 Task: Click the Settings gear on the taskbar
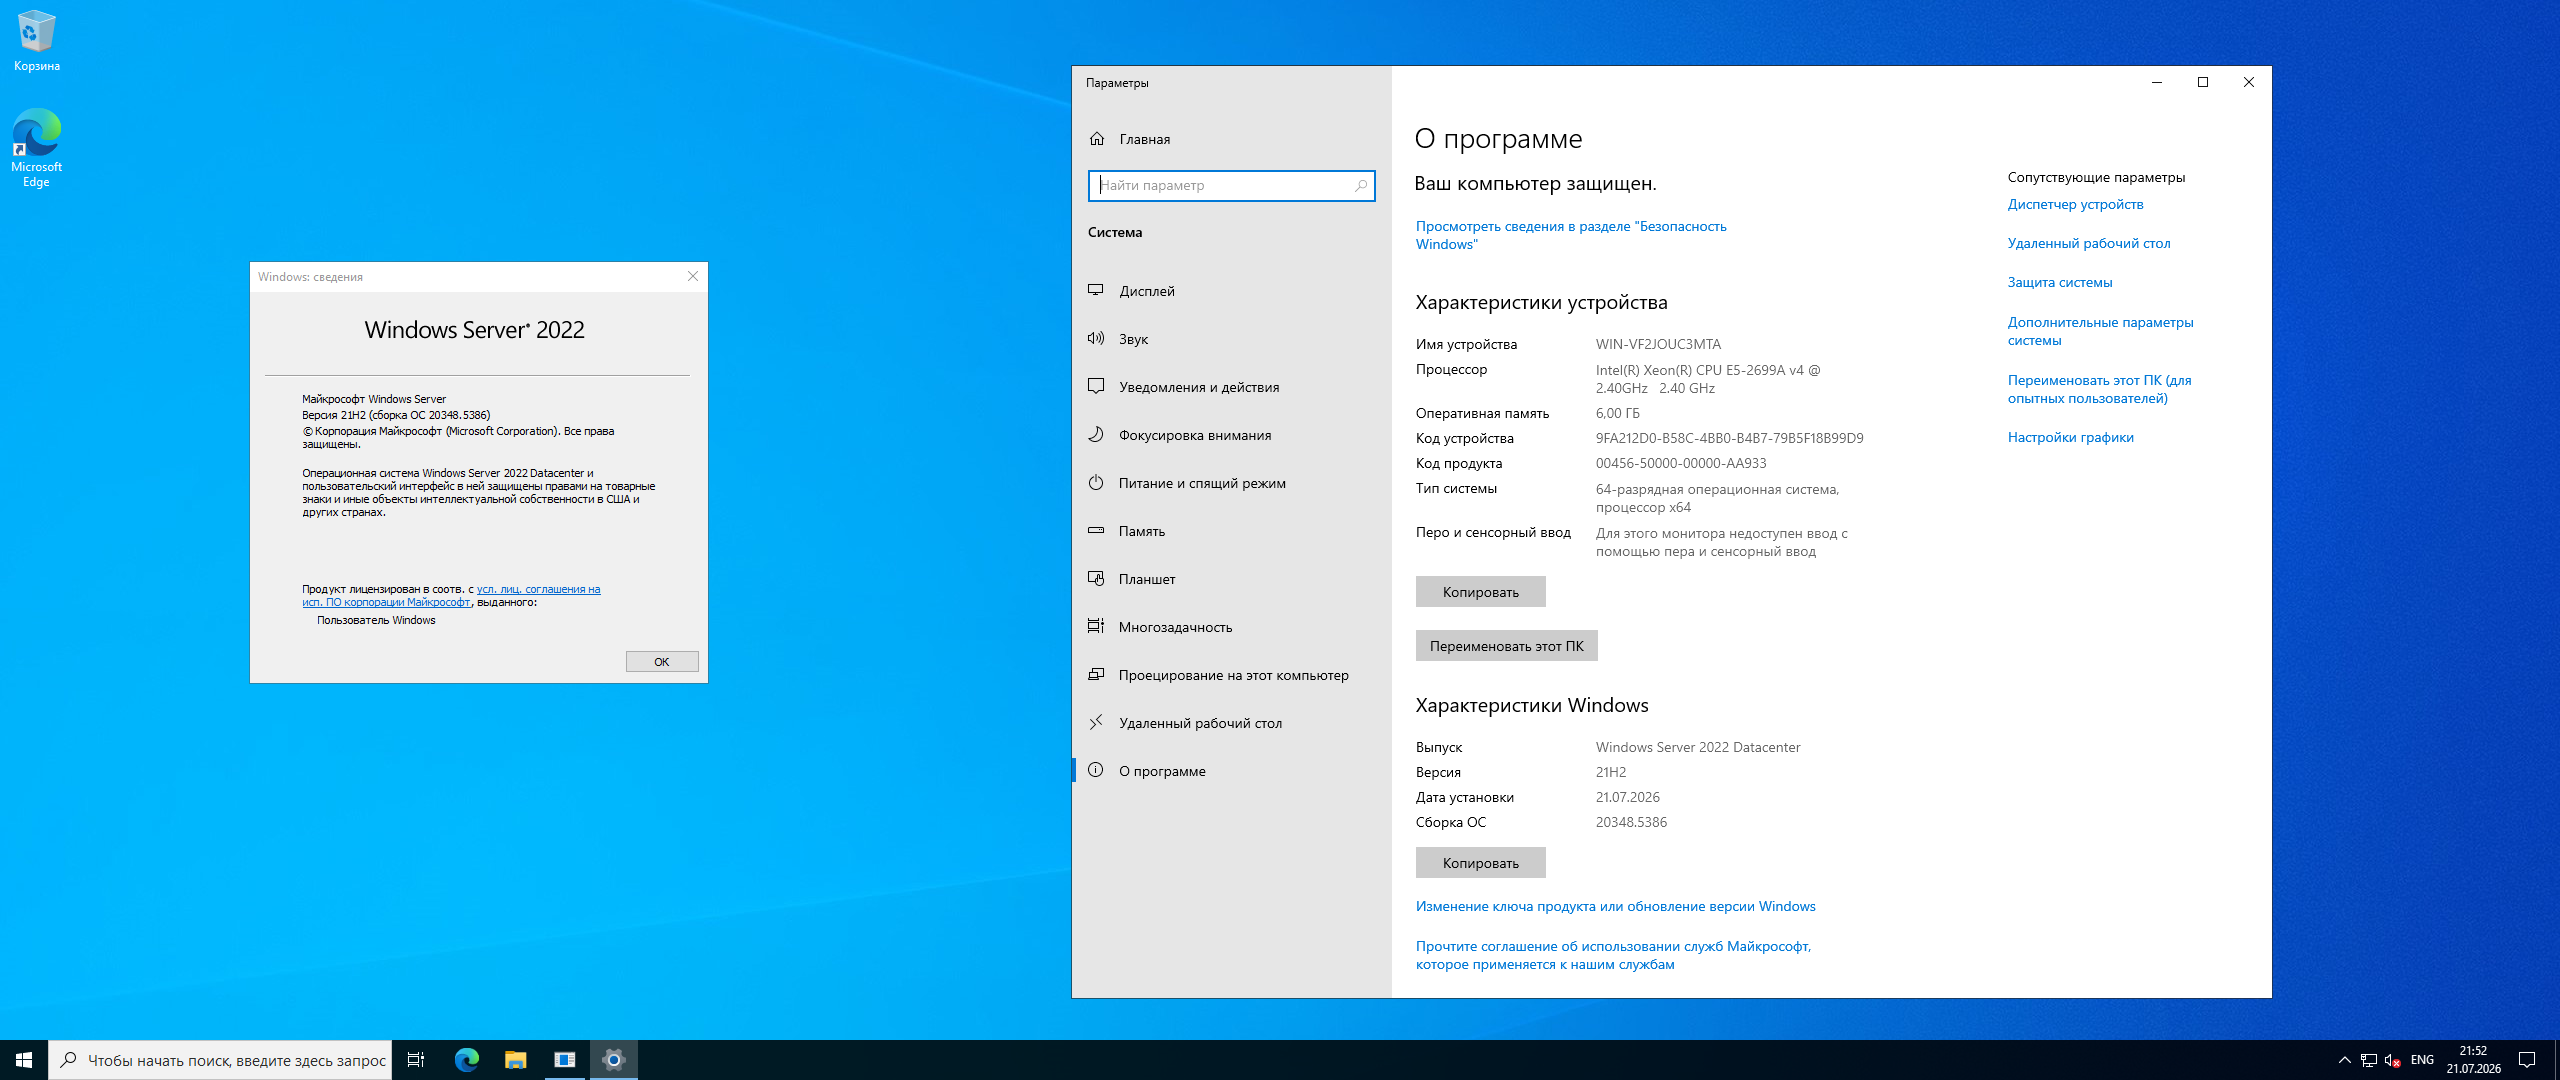[614, 1060]
